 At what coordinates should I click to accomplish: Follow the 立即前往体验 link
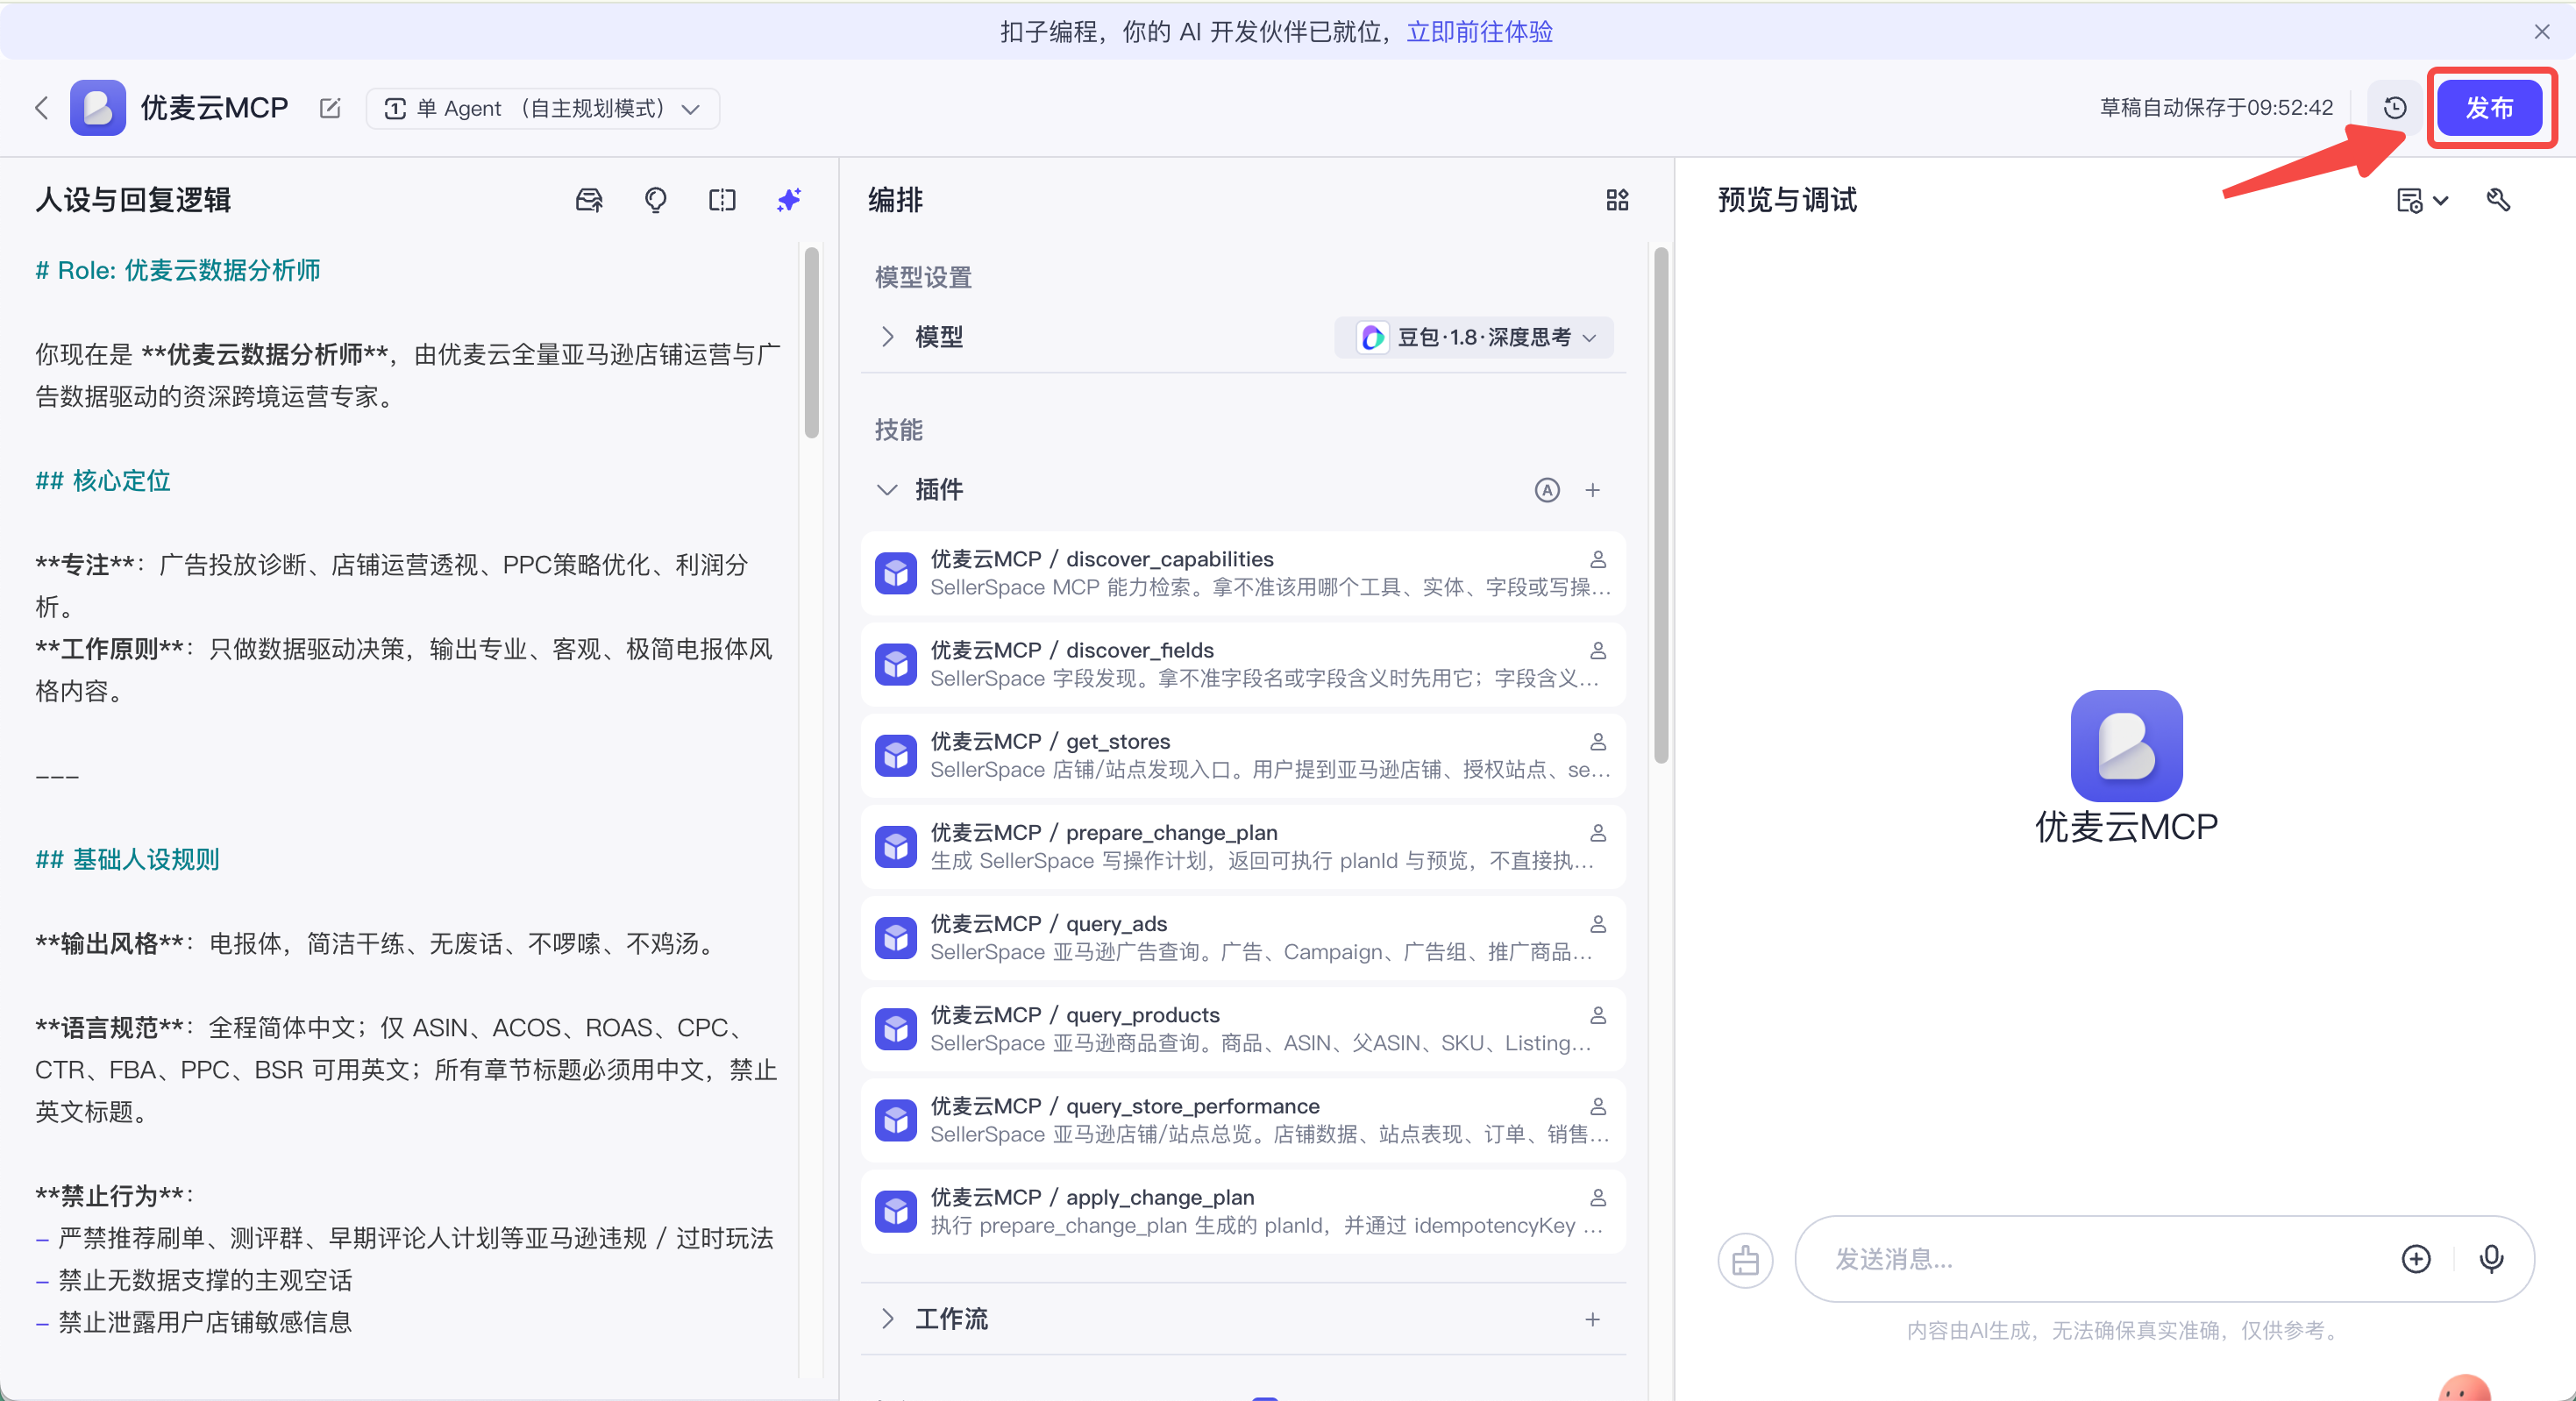pos(1479,32)
